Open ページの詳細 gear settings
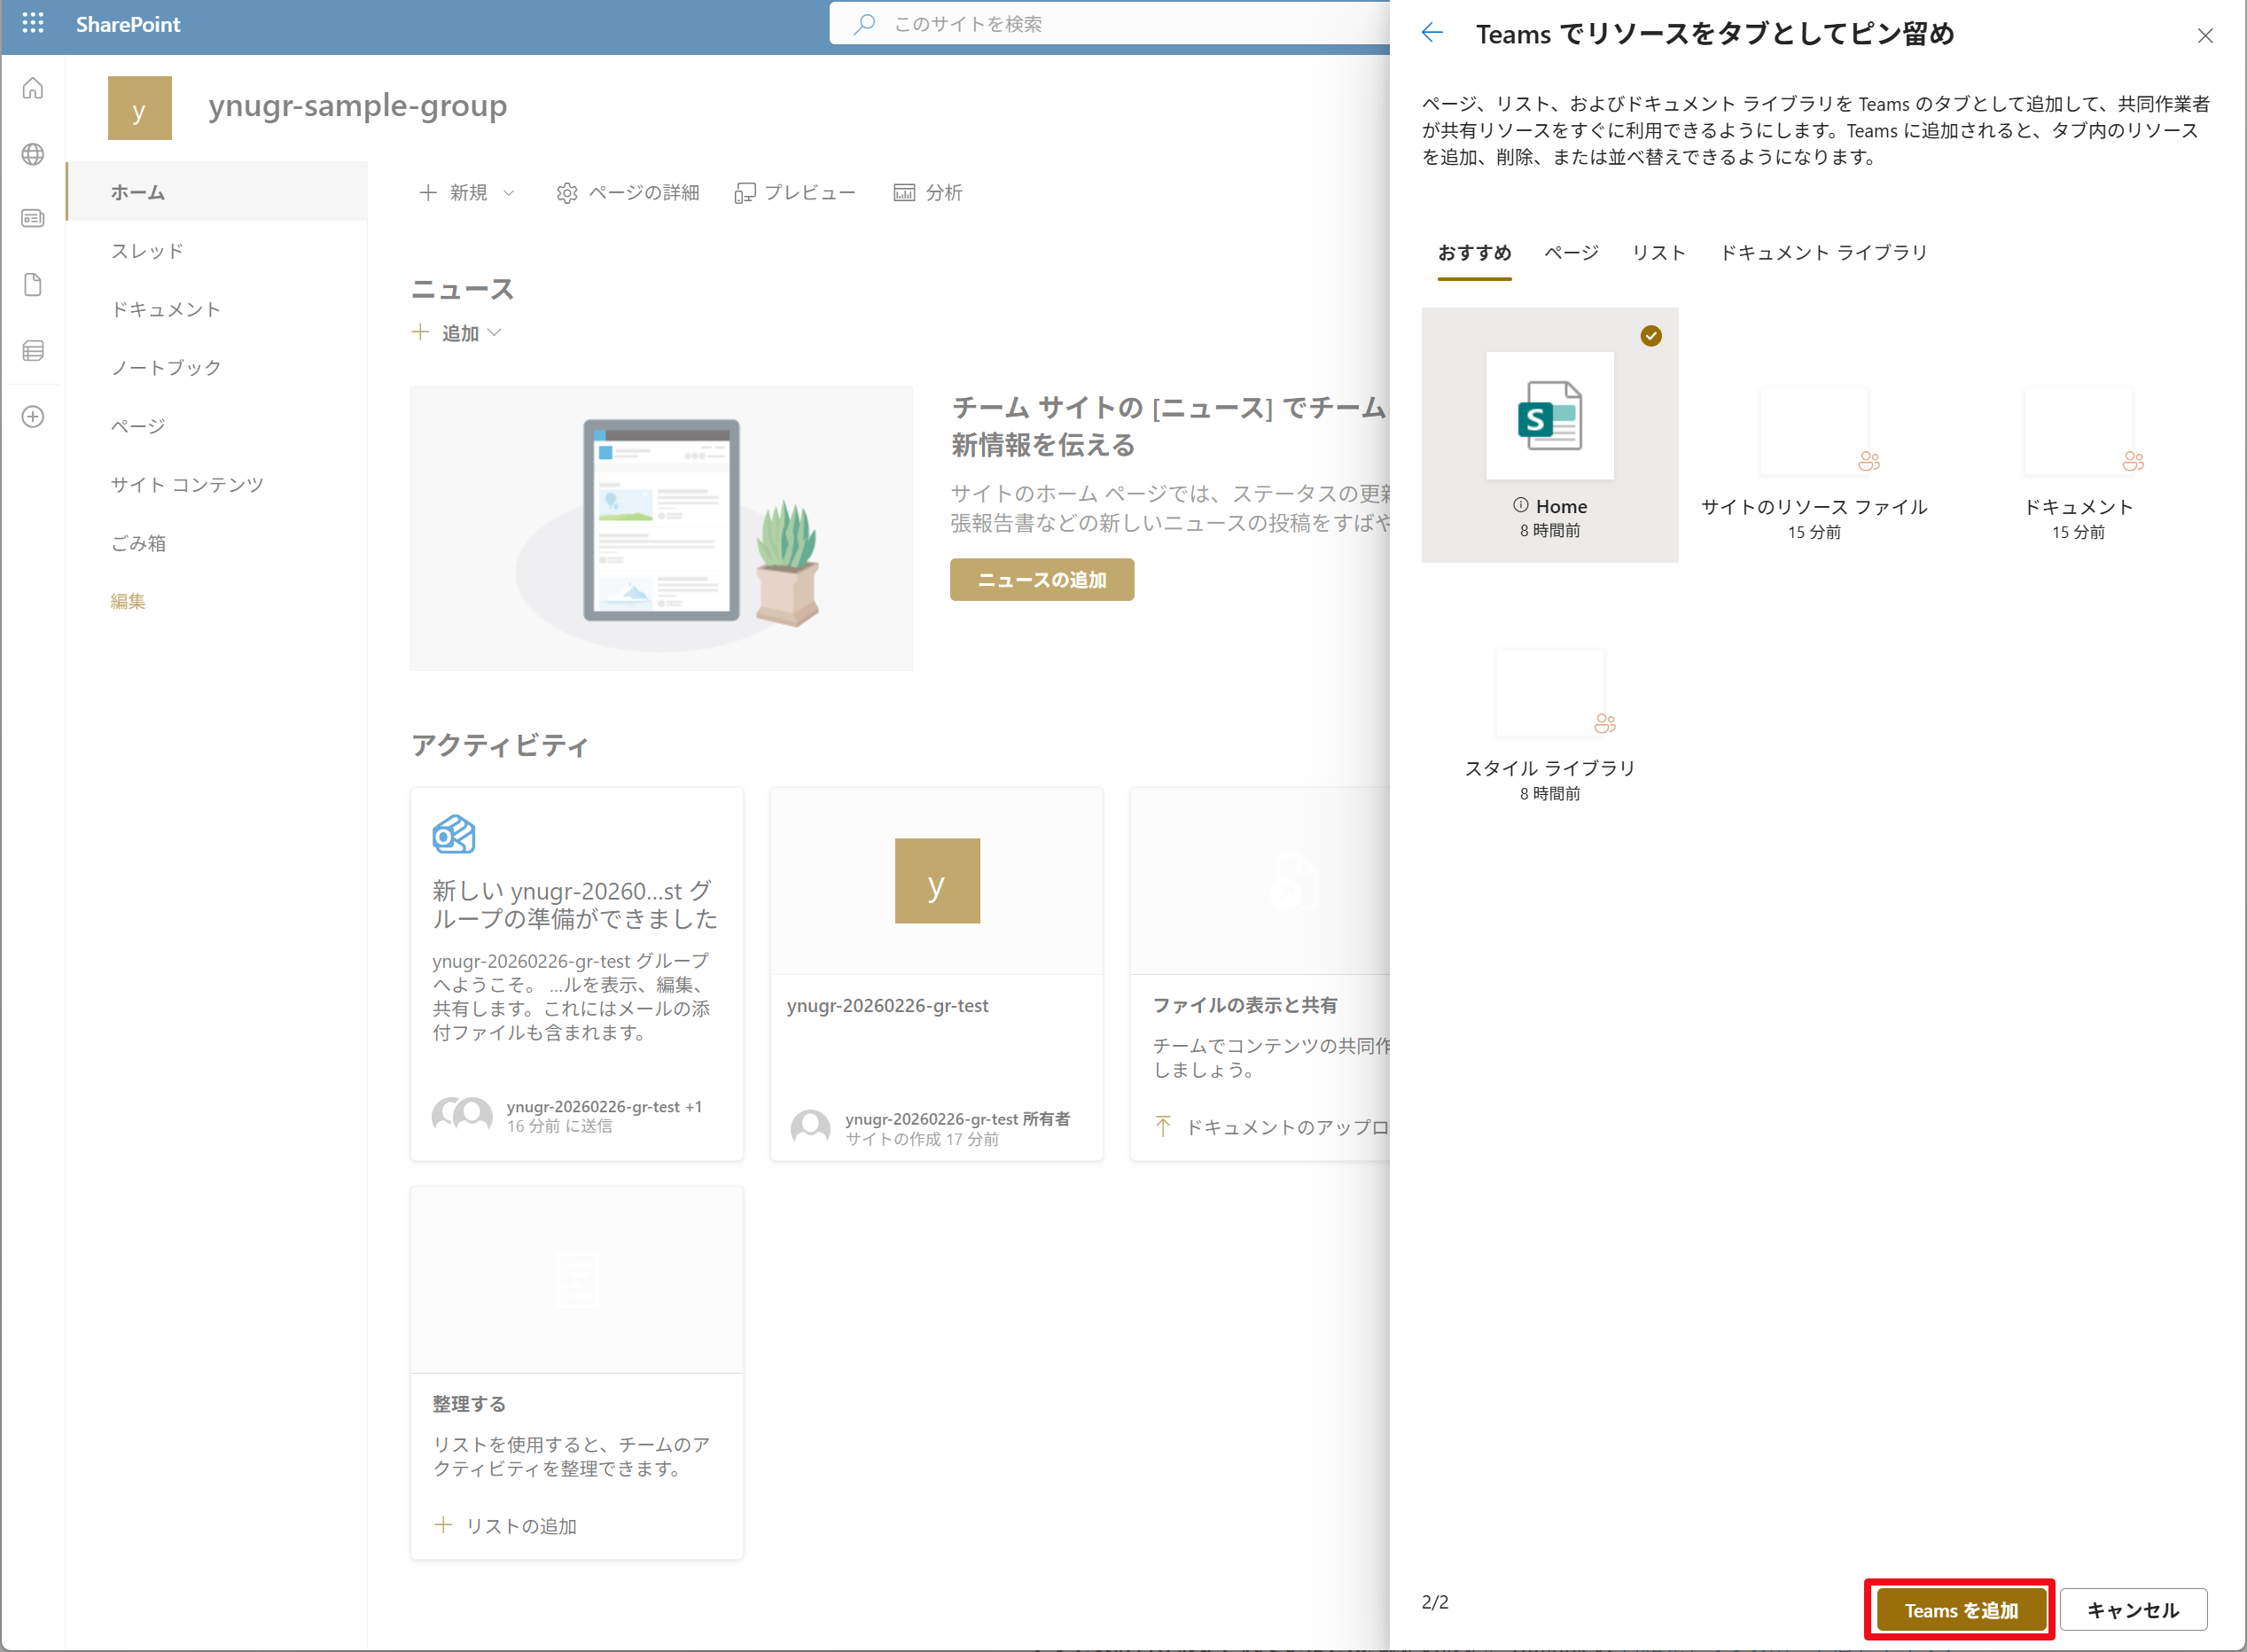2247x1652 pixels. coord(628,192)
